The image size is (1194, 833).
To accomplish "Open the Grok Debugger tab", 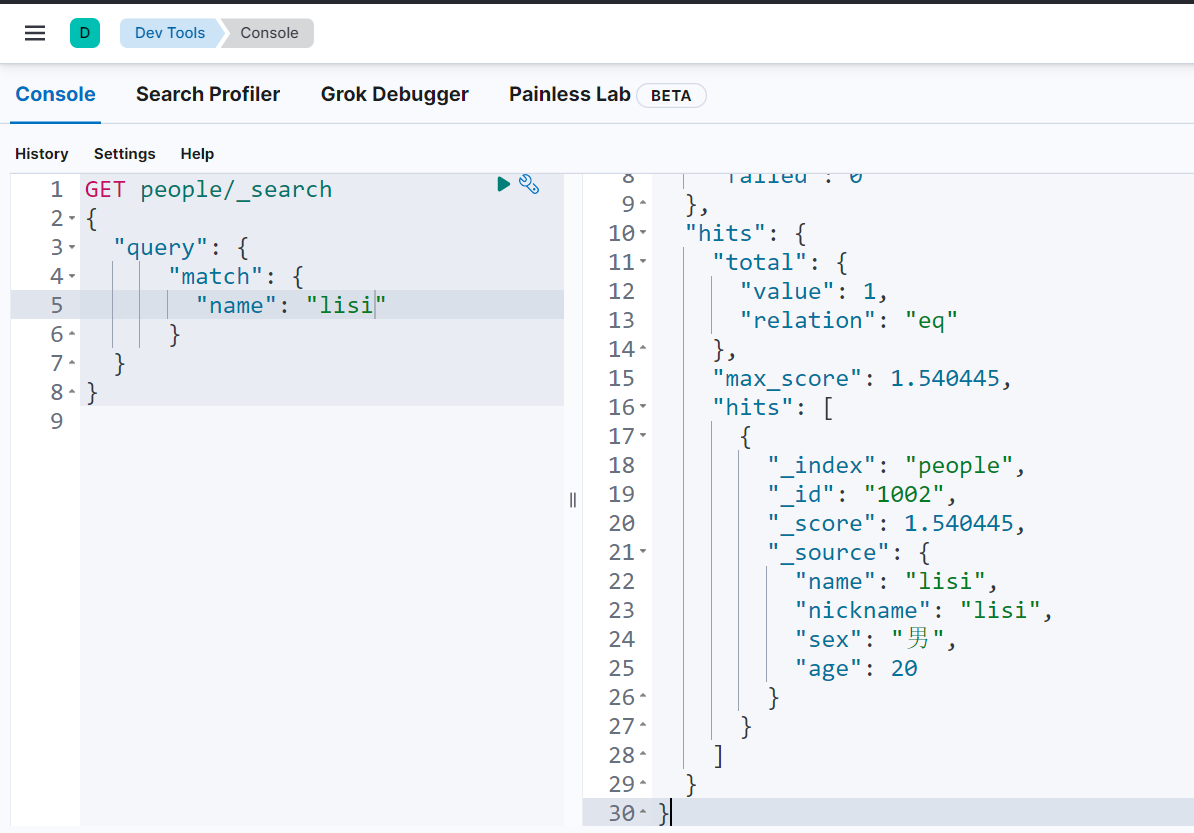I will coord(394,94).
